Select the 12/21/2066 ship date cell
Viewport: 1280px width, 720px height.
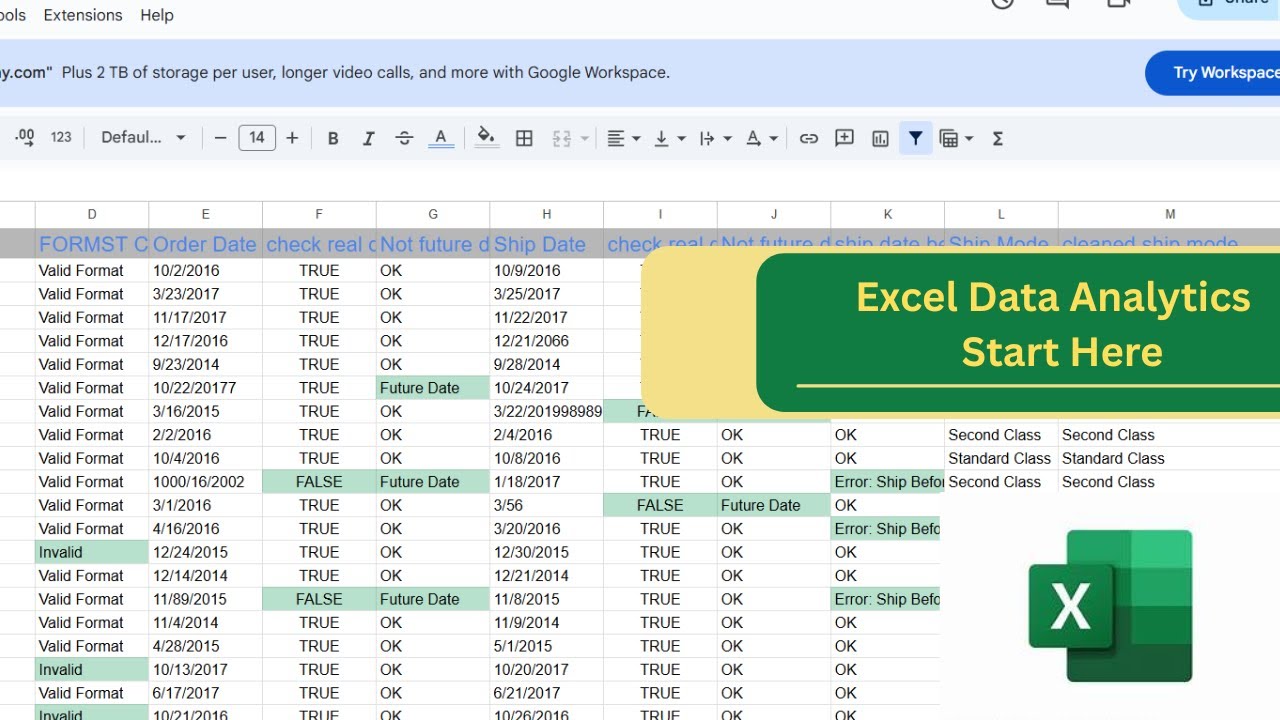coord(547,341)
